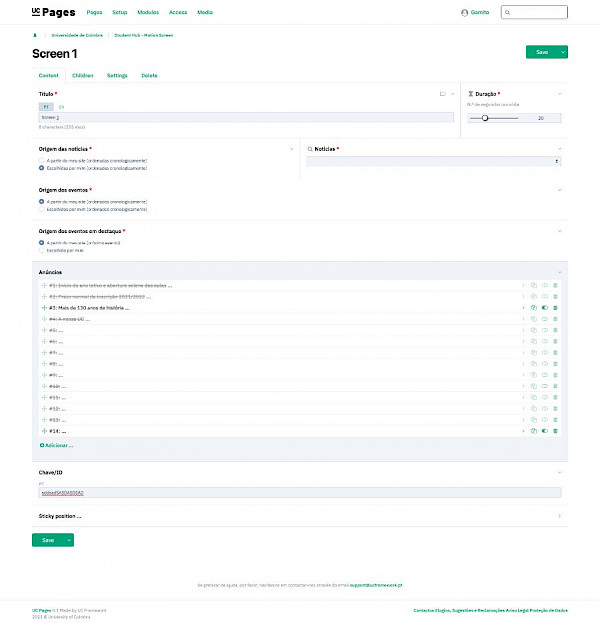Delete announcement #3 with trash icon
The height and width of the screenshot is (623, 600).
556,308
